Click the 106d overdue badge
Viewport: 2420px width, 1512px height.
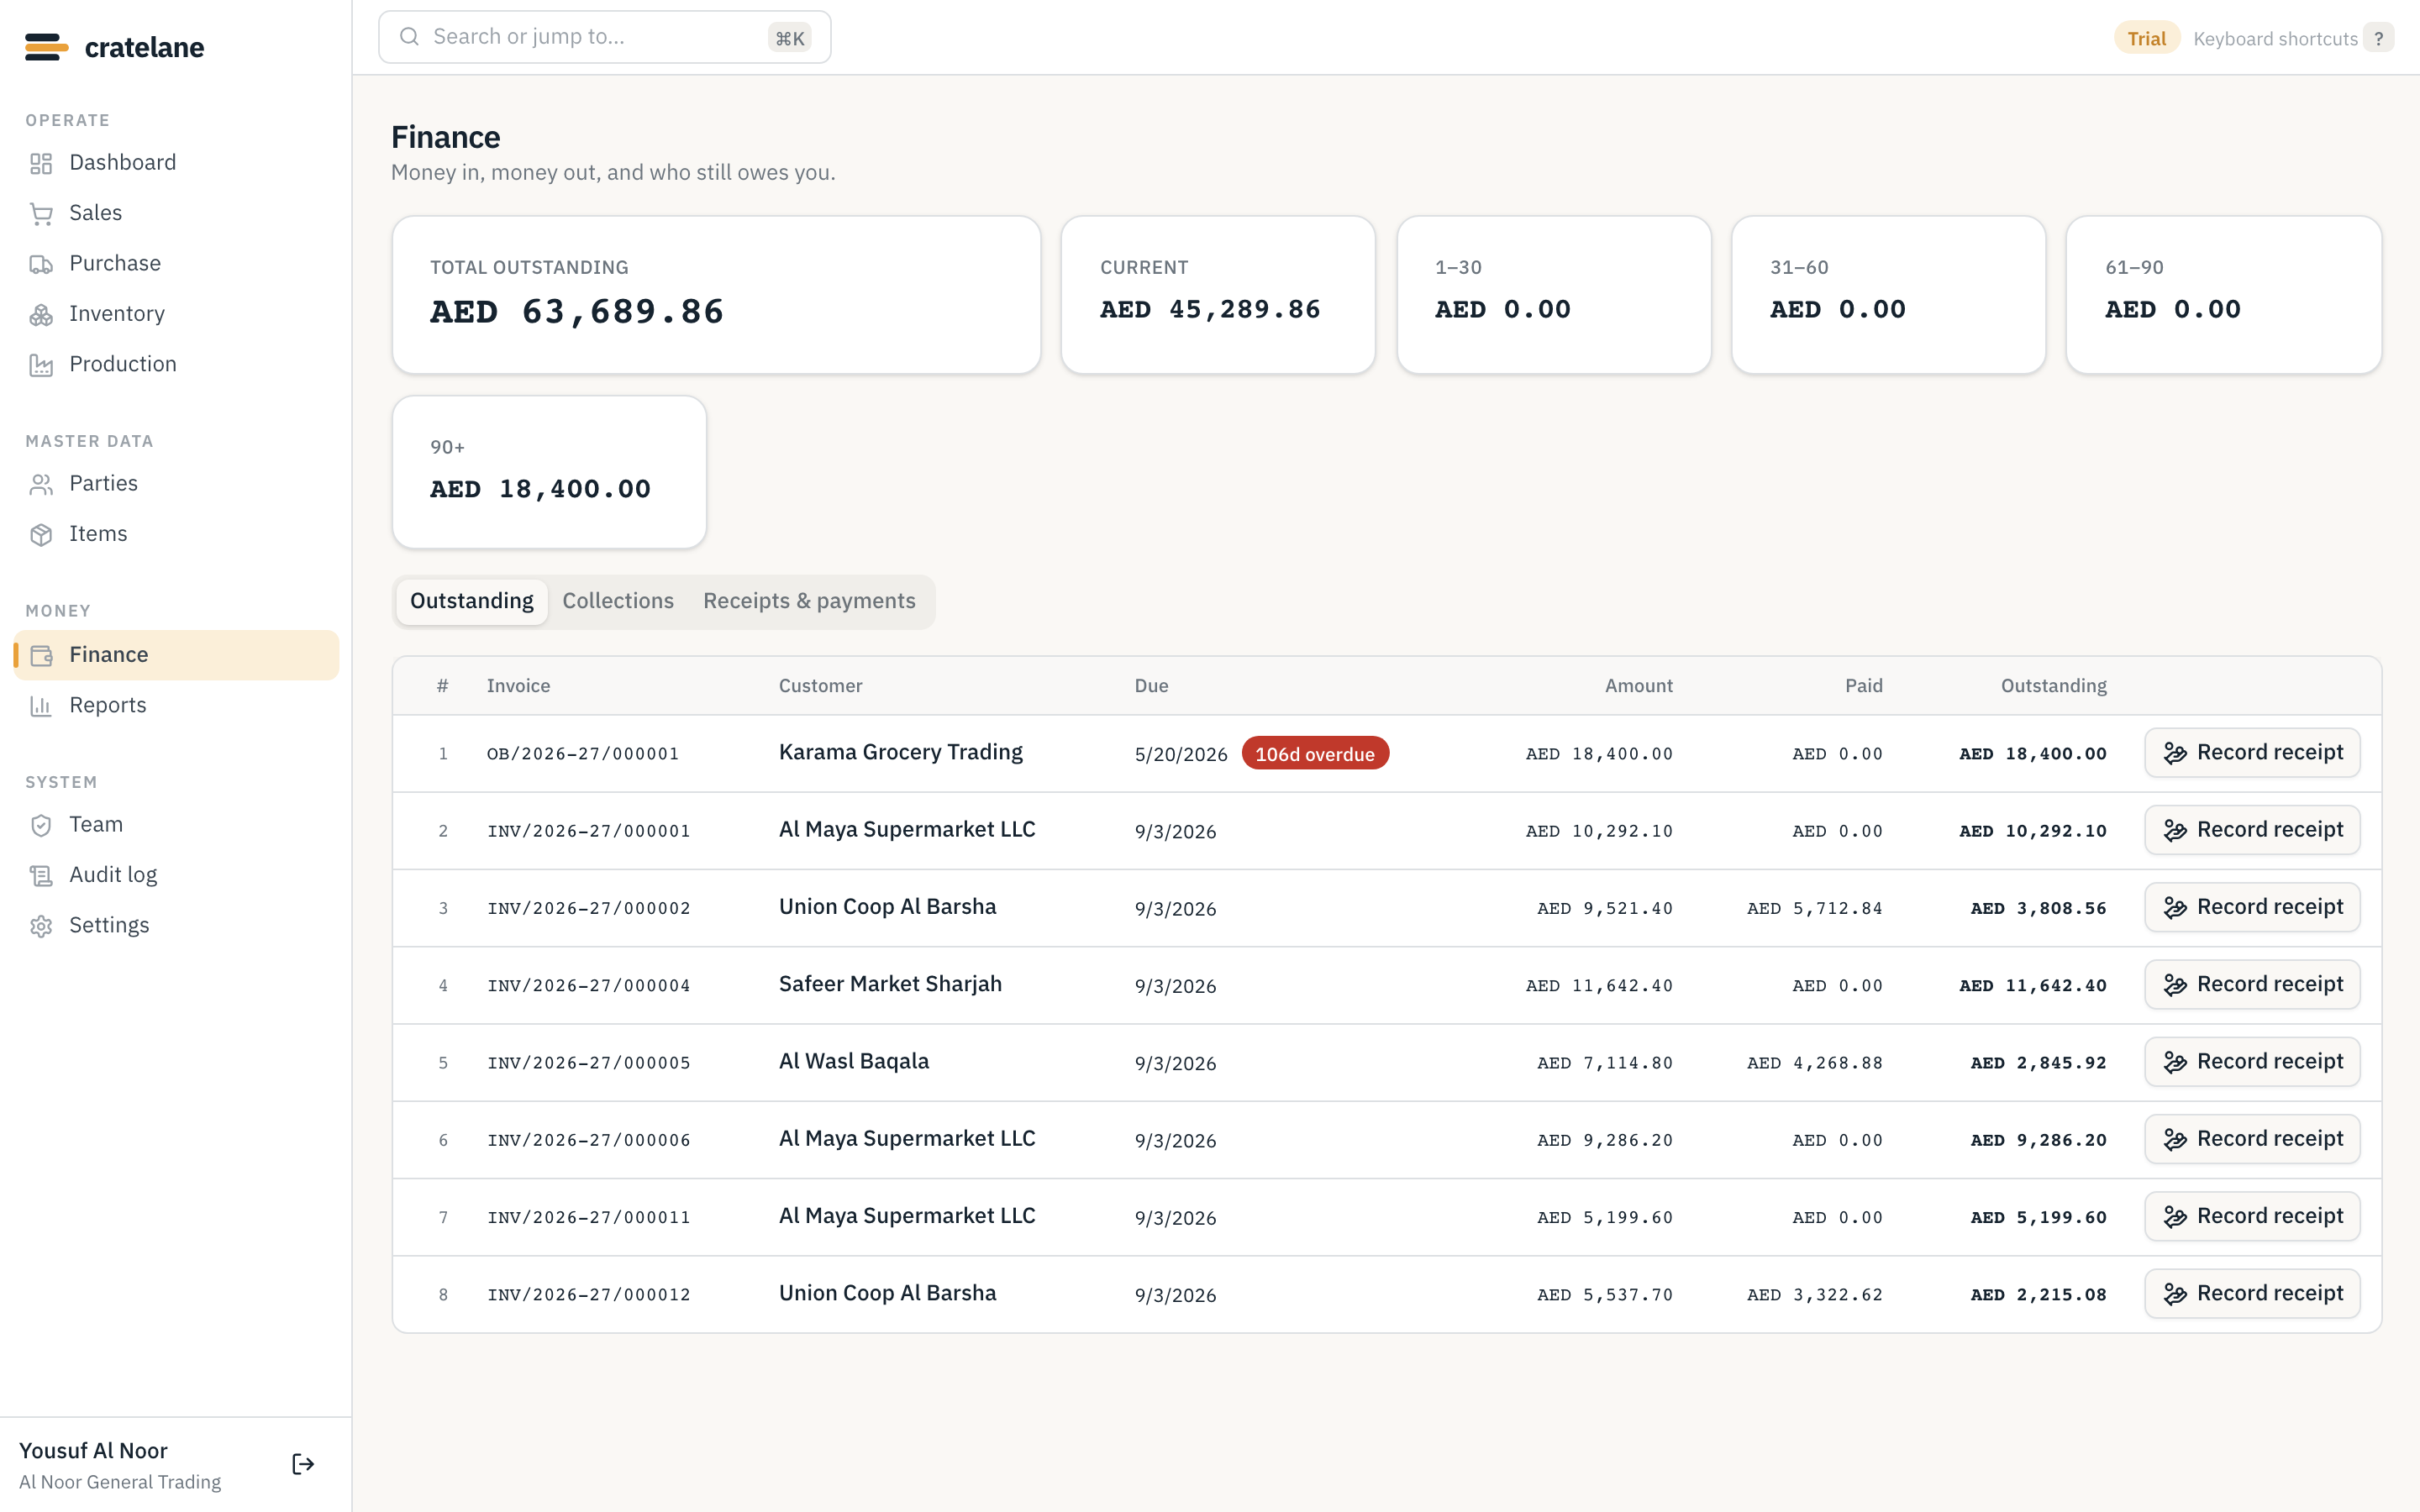(1315, 754)
